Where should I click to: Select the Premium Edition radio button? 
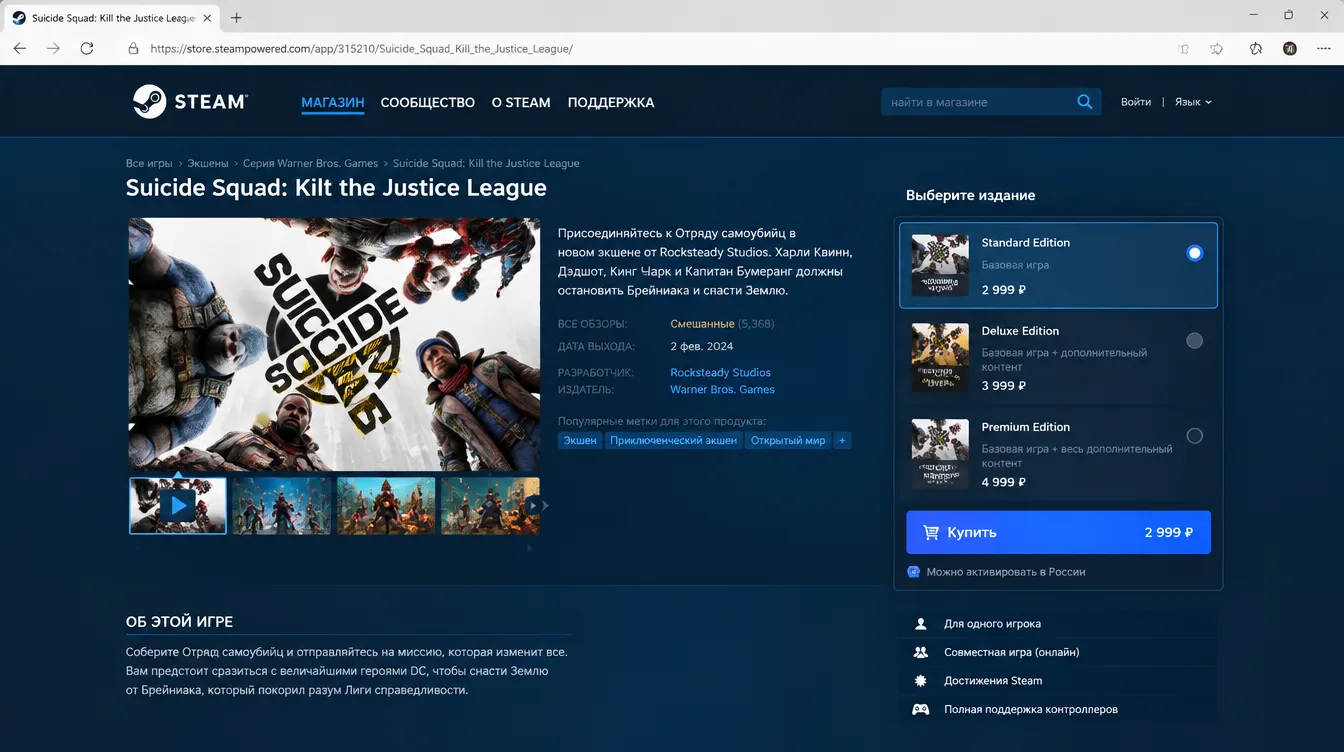[1194, 436]
